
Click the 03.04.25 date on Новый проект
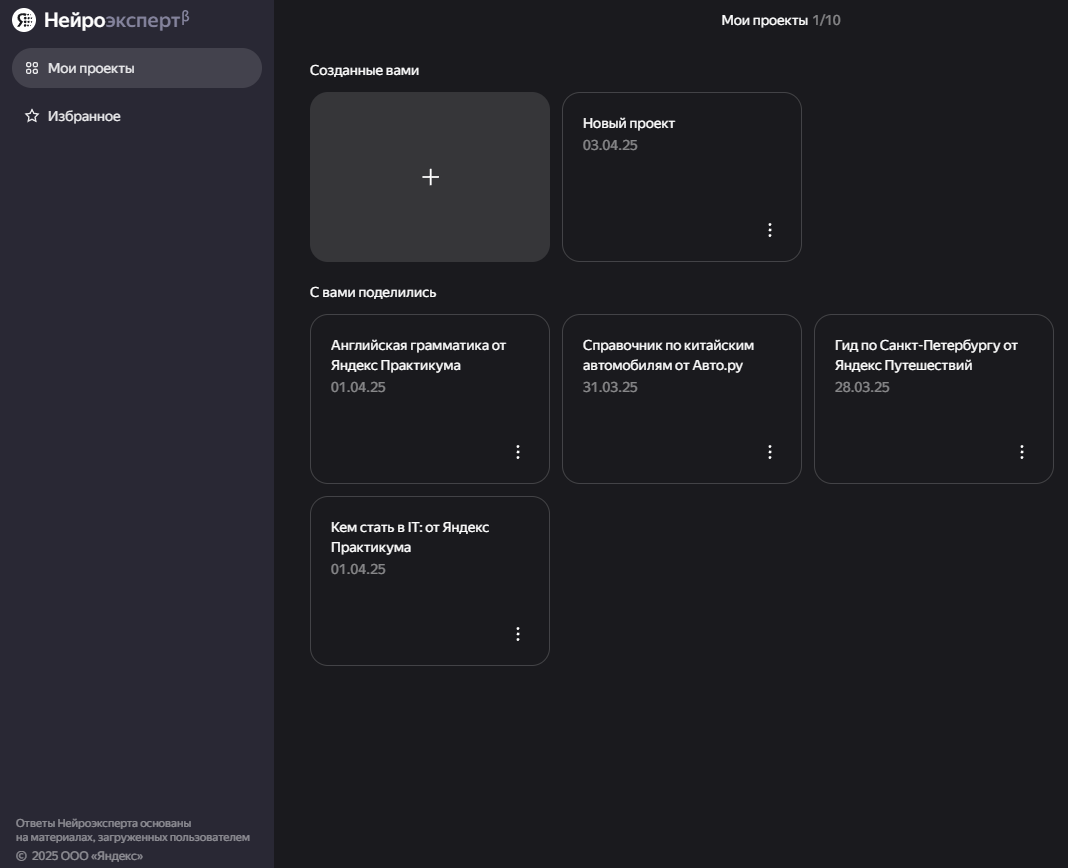pyautogui.click(x=610, y=146)
